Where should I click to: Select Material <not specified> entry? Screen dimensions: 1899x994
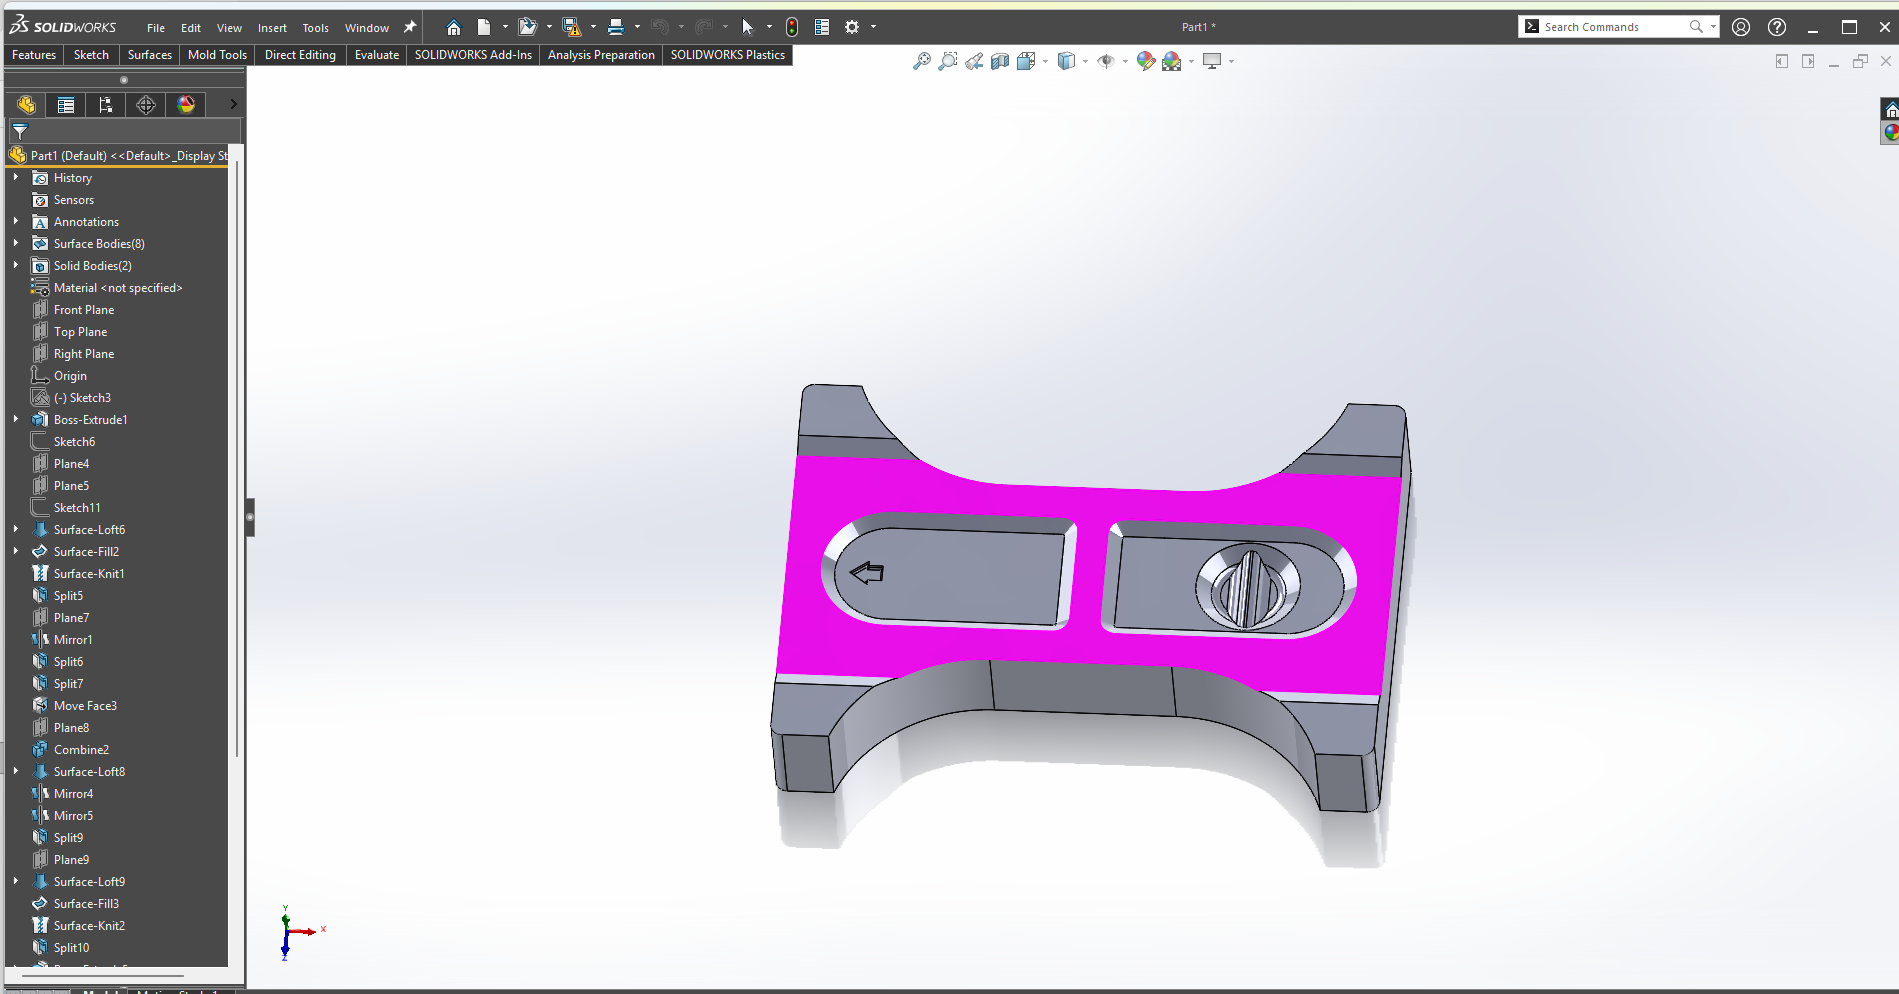117,288
